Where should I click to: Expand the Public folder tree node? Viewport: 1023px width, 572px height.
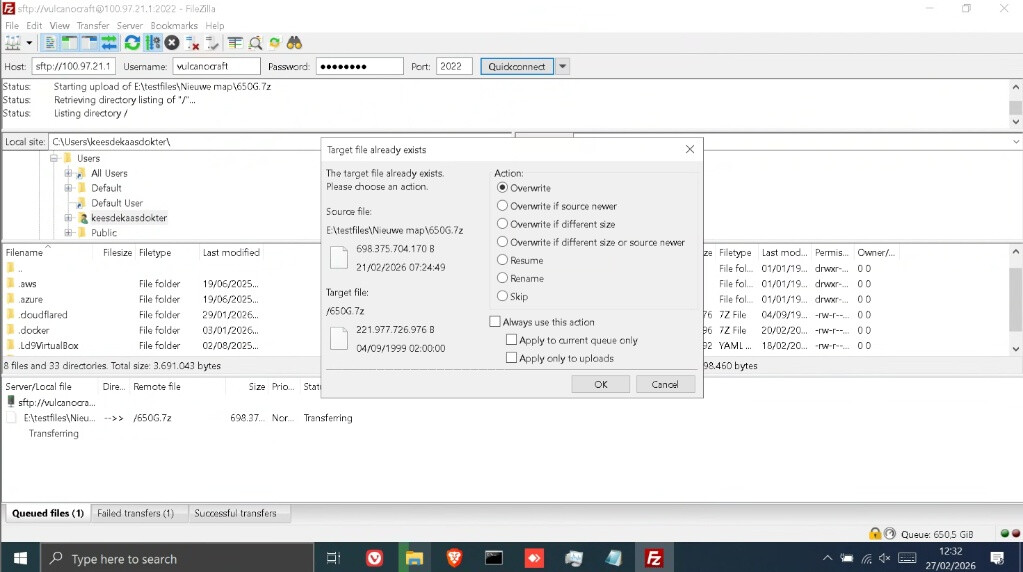tap(69, 232)
